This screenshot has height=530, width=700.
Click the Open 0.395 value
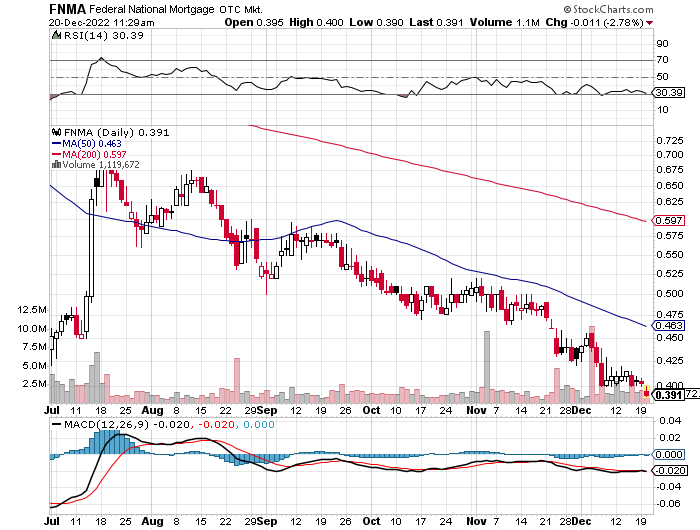[x=254, y=22]
